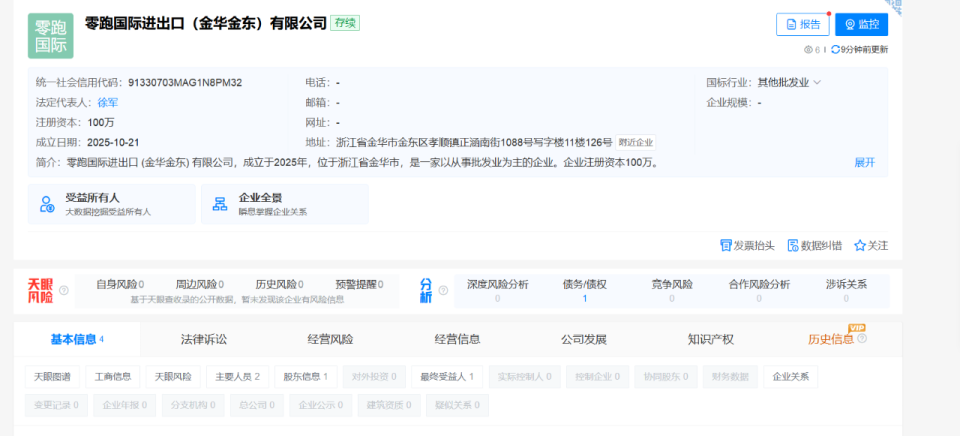The height and width of the screenshot is (436, 960).
Task: Select 周边风险 0 item
Action: 200,284
